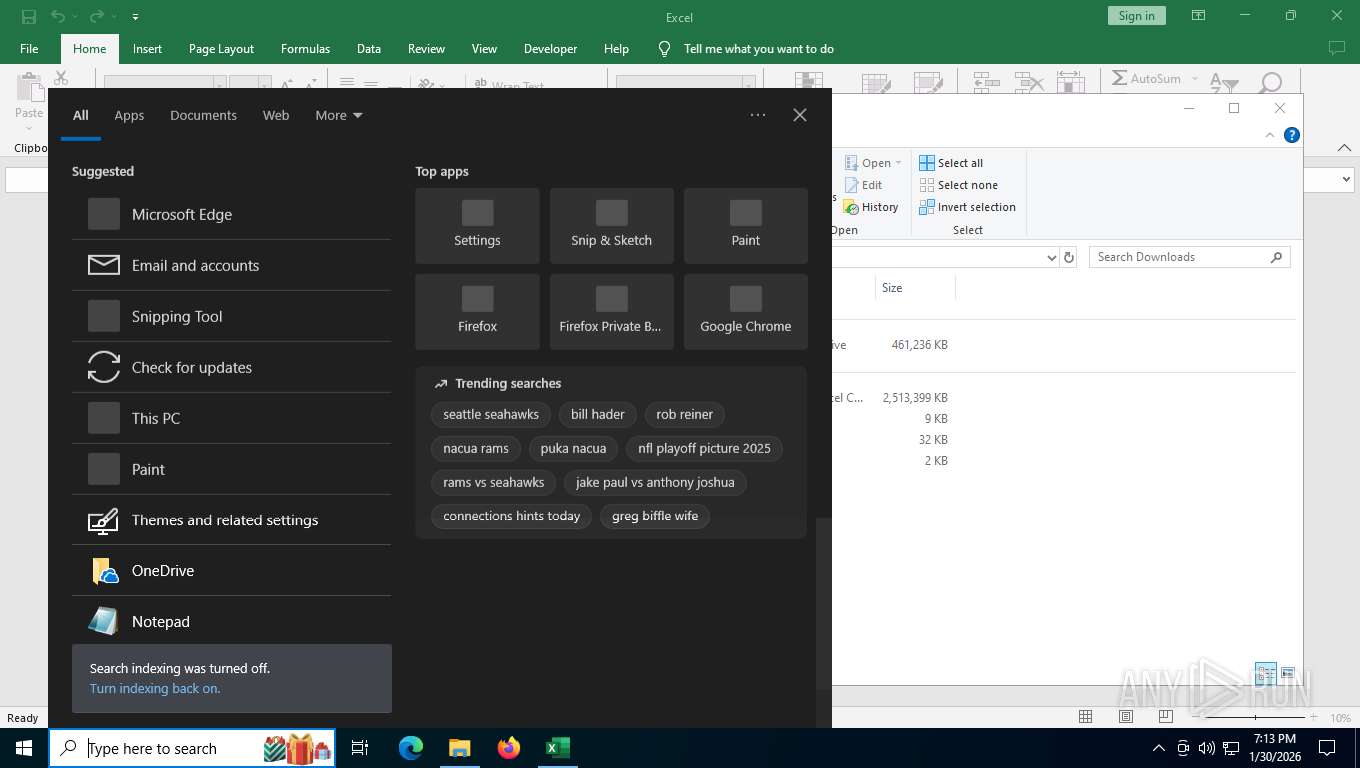Screen dimensions: 1360x768
Task: Select the Apps search filter tab
Action: tap(129, 115)
